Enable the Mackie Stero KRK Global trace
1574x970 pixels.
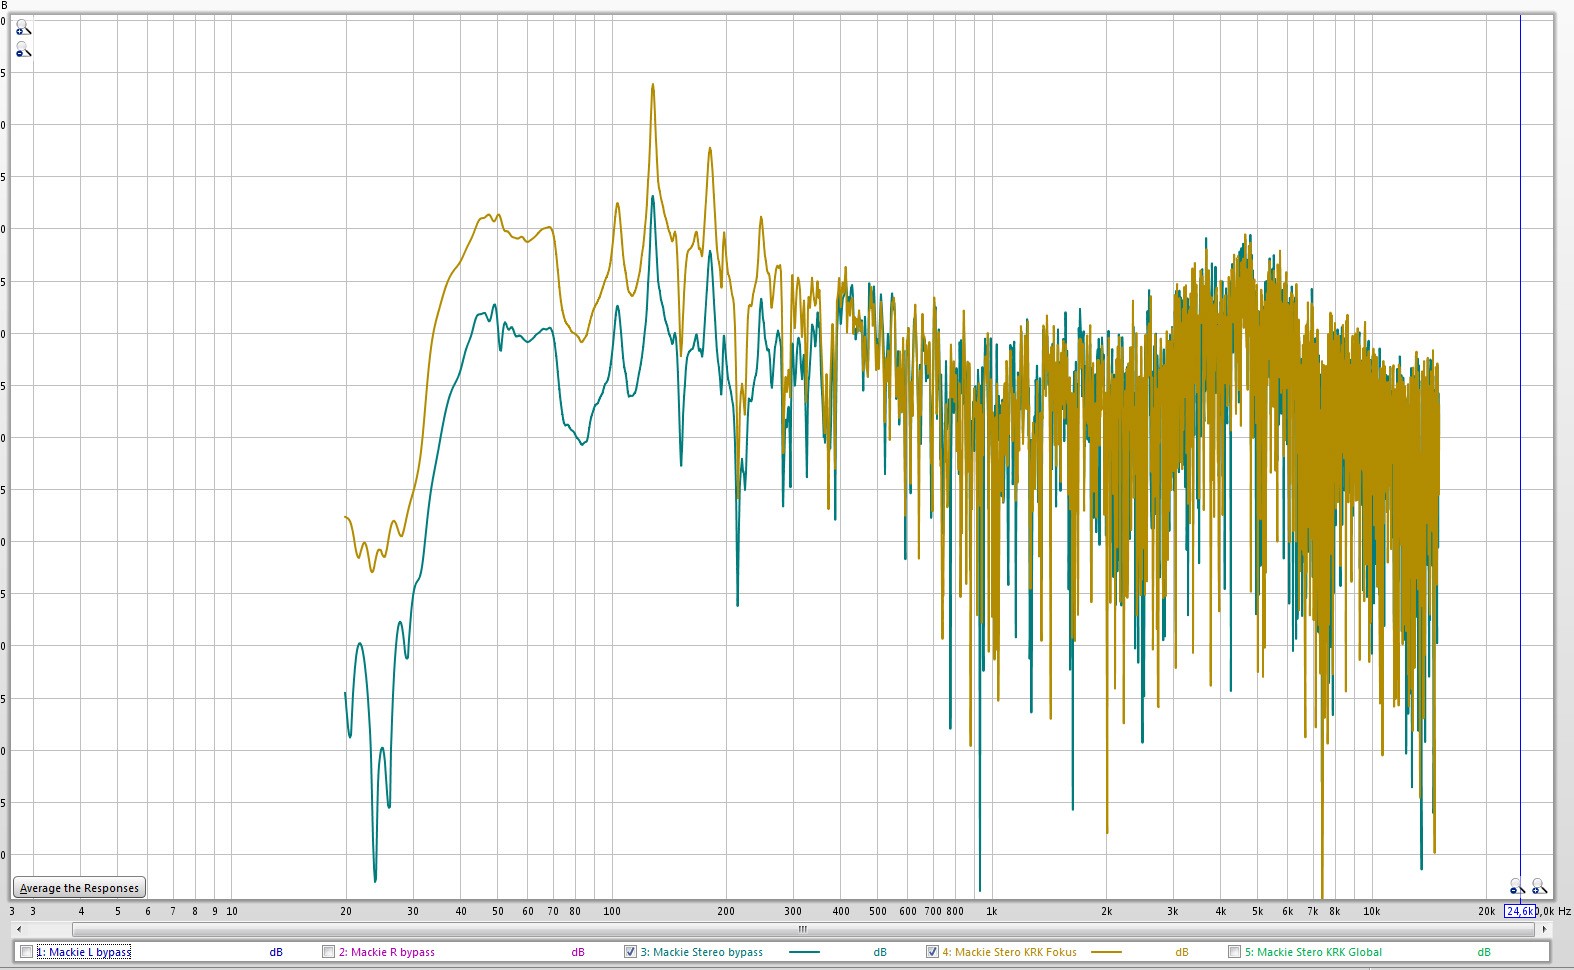pyautogui.click(x=1234, y=952)
